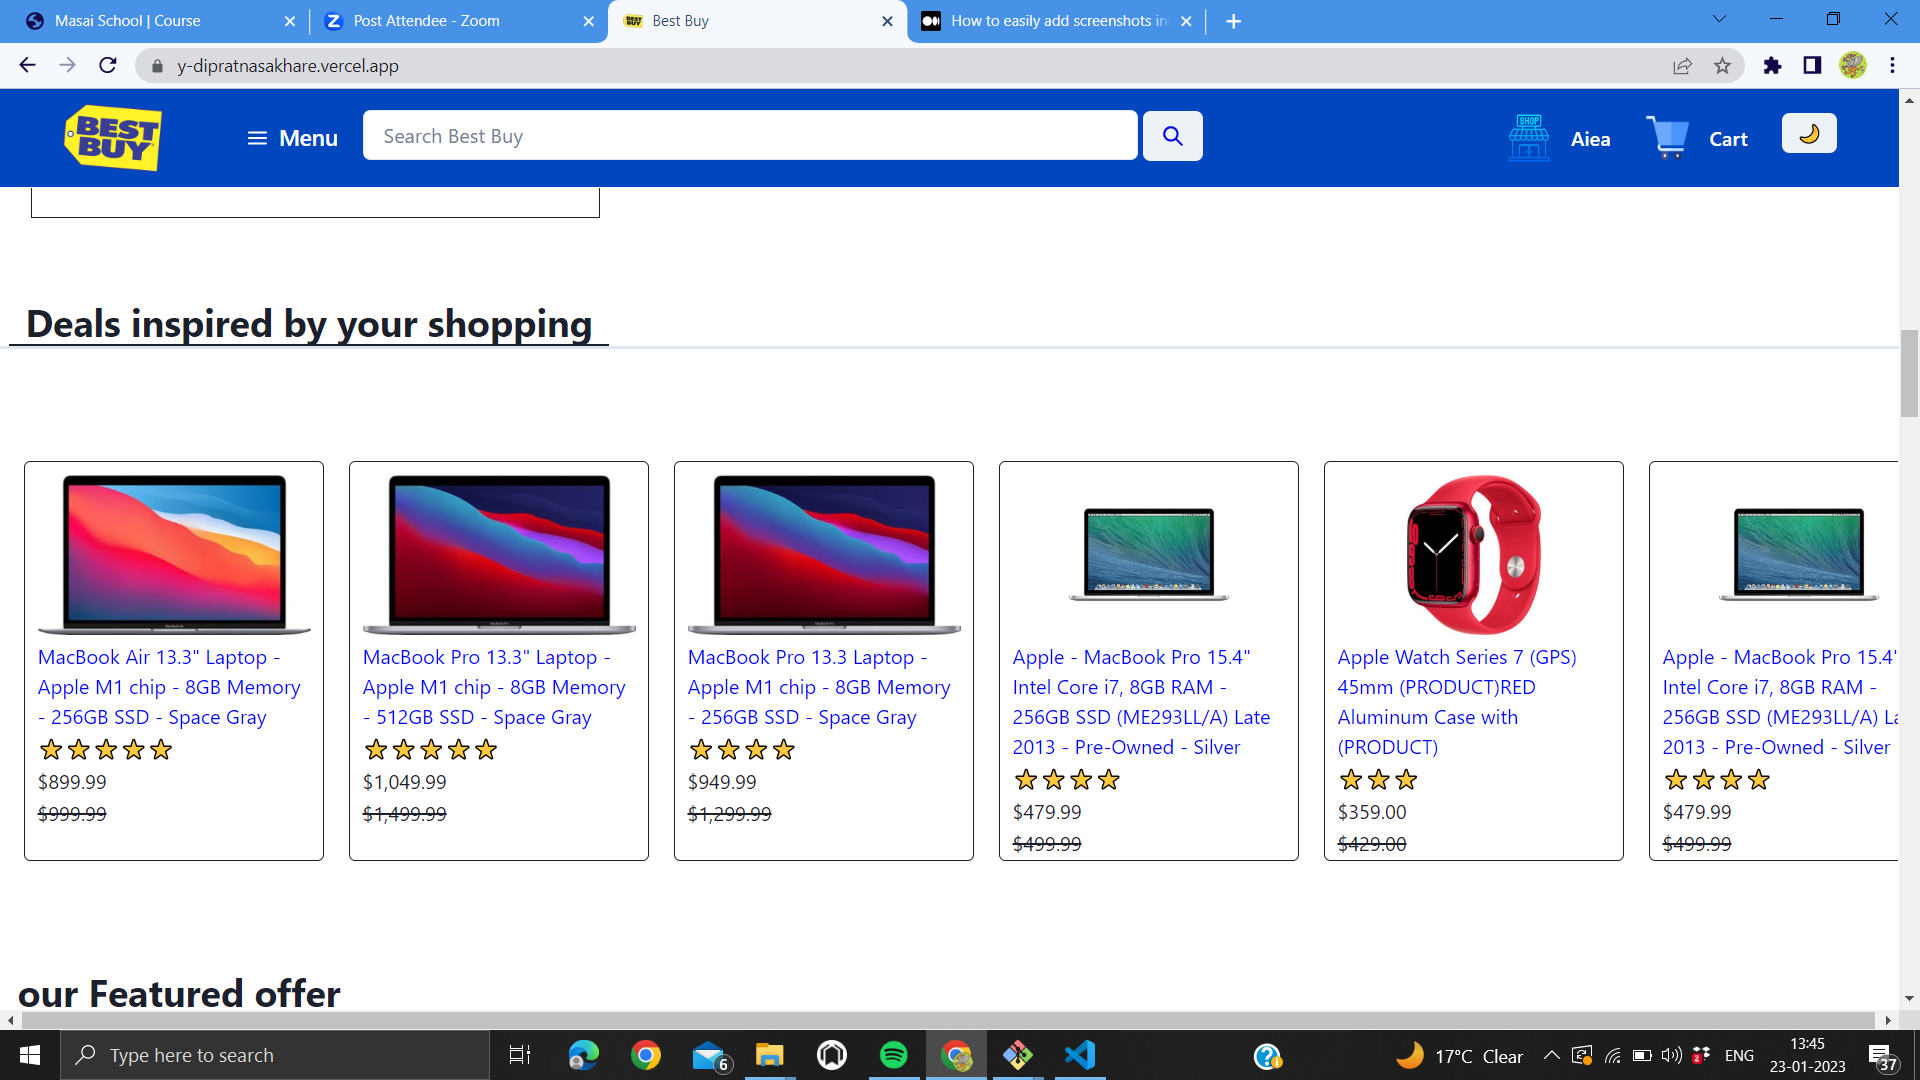
Task: Toggle the browser side panel
Action: click(1812, 66)
